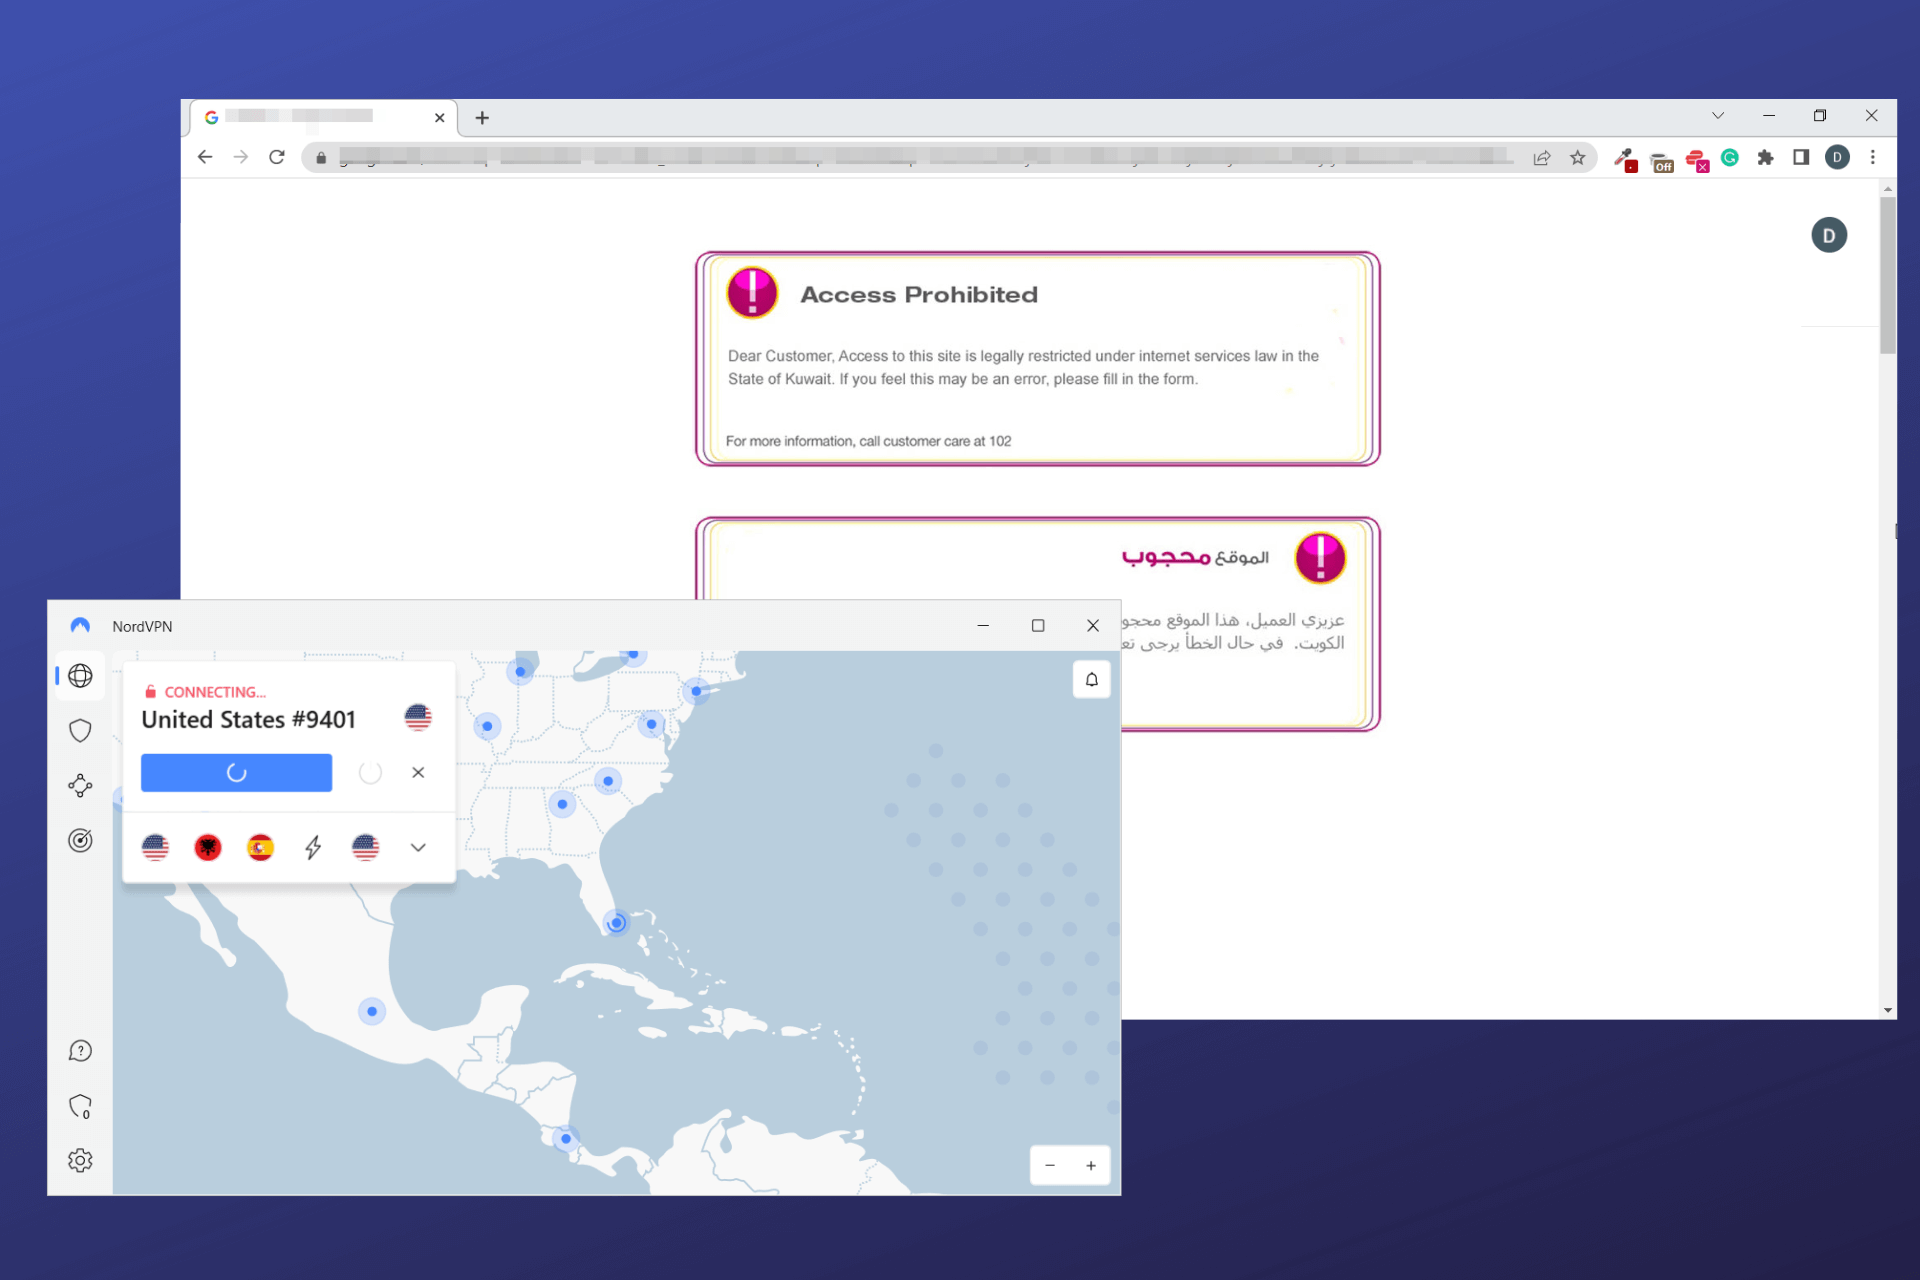Click the Florida server dot on map
The image size is (1920, 1280).
[617, 922]
